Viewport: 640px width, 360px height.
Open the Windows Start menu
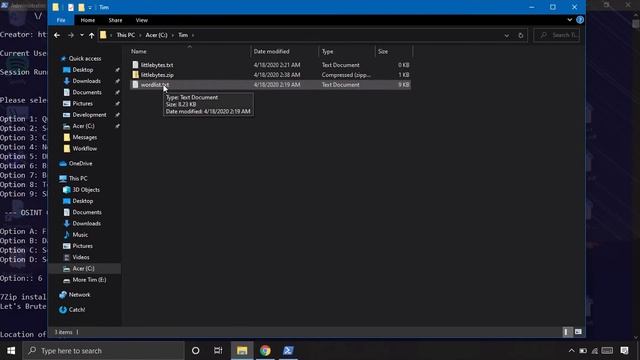pos(11,351)
